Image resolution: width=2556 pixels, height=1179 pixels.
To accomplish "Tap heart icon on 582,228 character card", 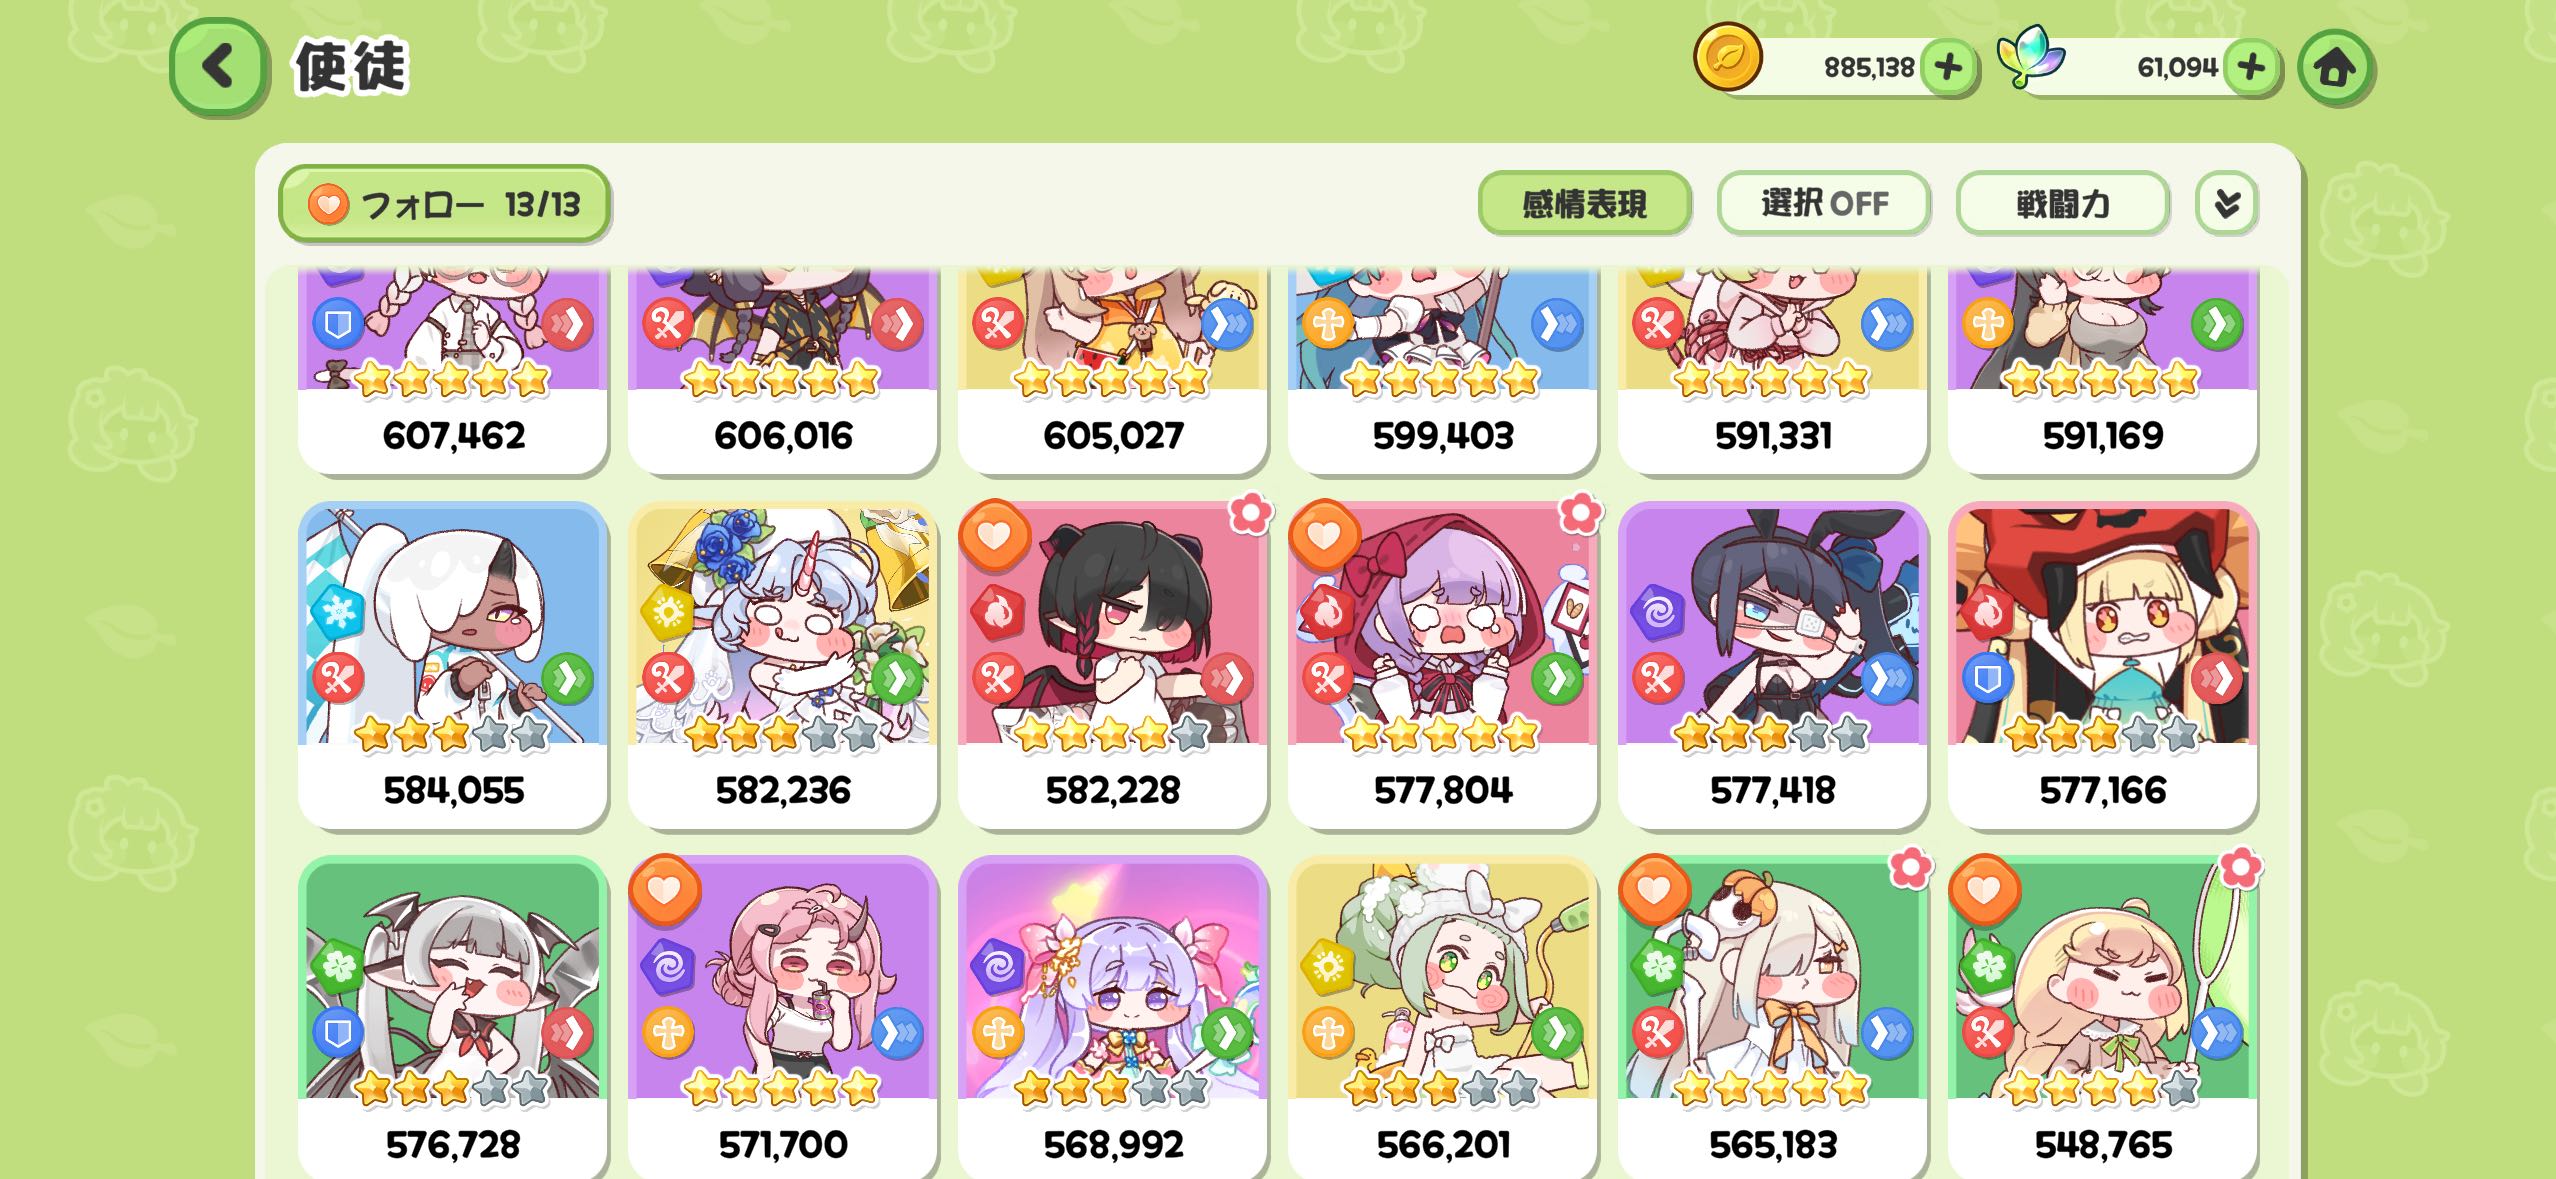I will click(994, 535).
